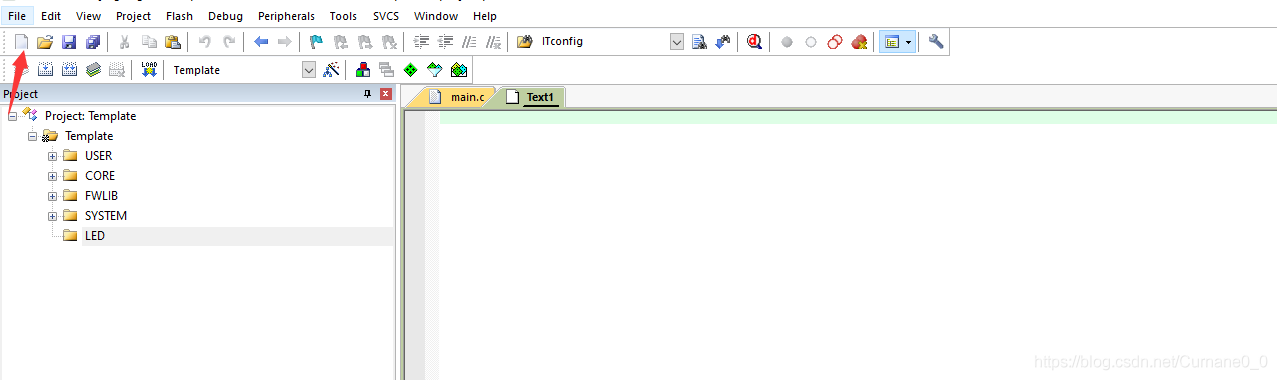
Task: Click the Paste clipboard icon
Action: [173, 42]
